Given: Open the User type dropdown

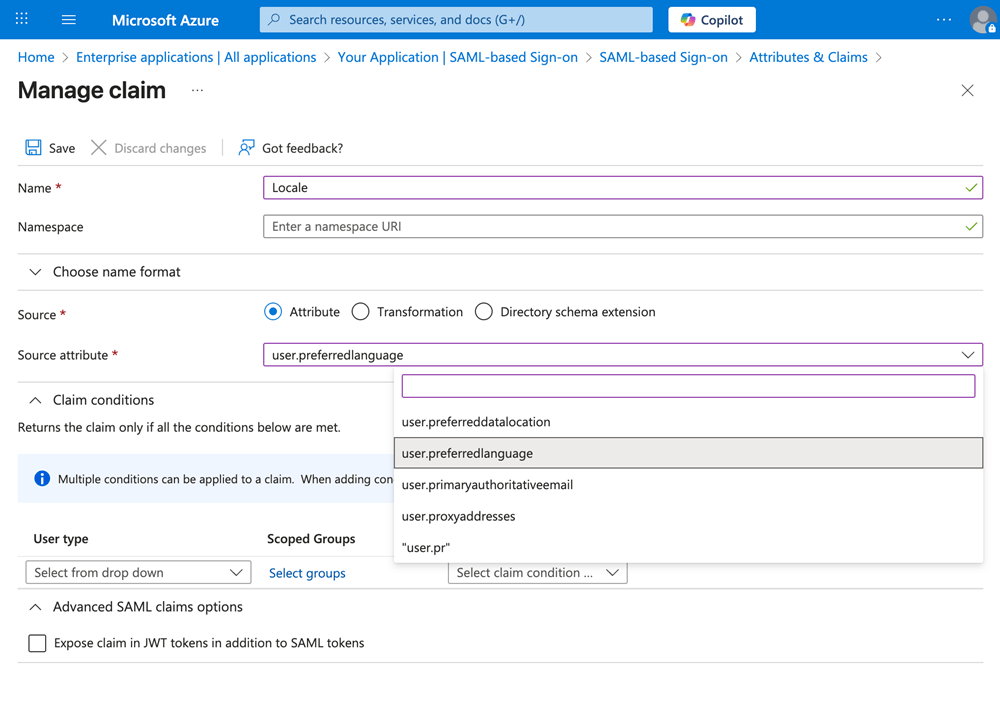Looking at the screenshot, I should tap(138, 573).
